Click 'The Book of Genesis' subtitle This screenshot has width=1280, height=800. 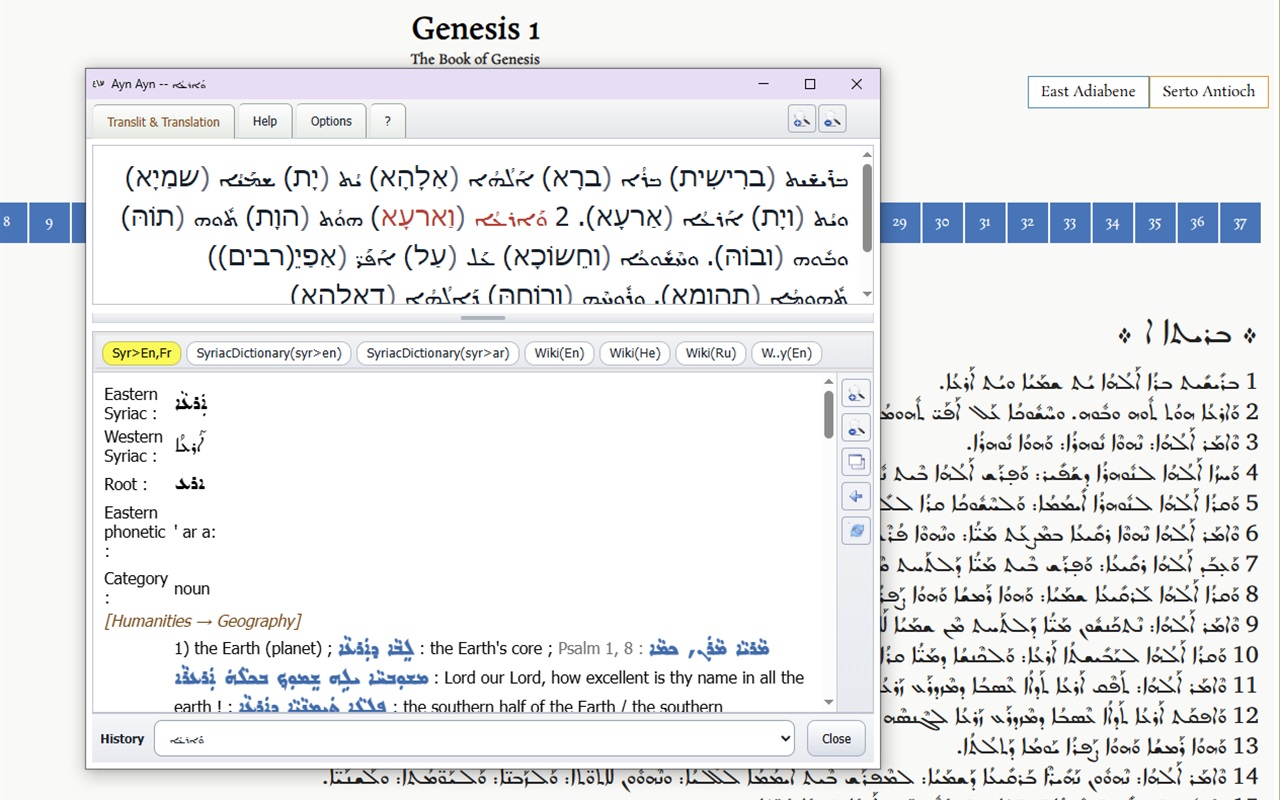click(475, 59)
